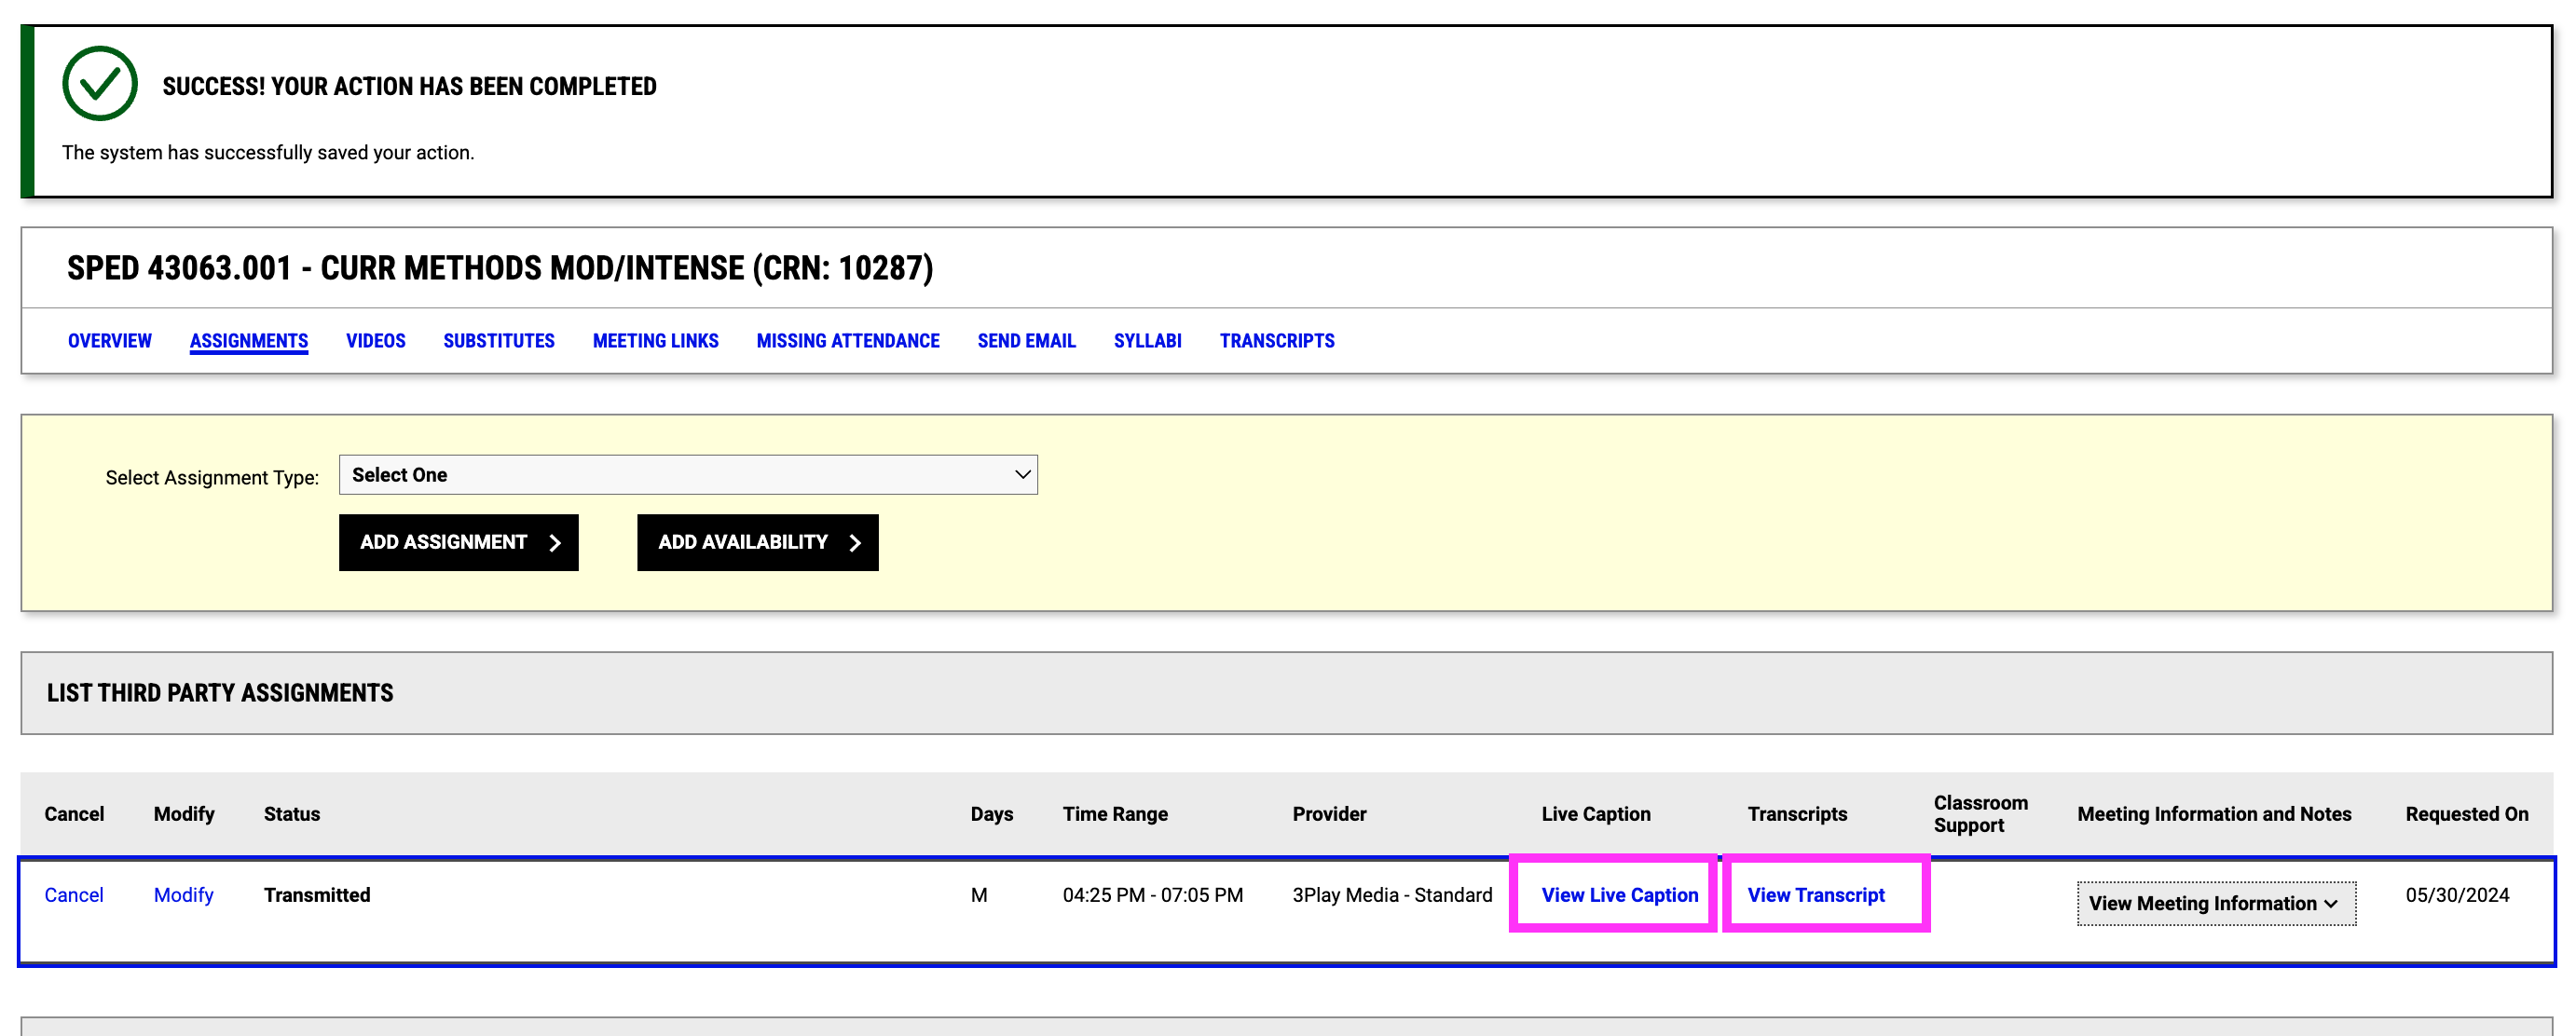Click the Time Range column header
The height and width of the screenshot is (1036, 2576).
[x=1115, y=814]
